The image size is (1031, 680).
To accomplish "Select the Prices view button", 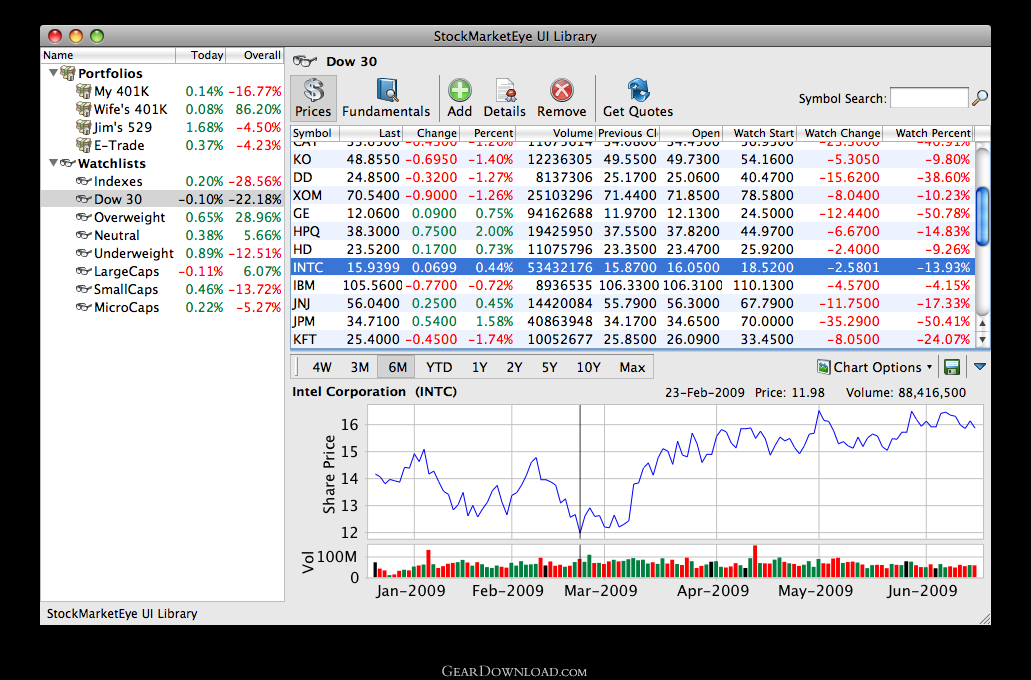I will pos(313,98).
